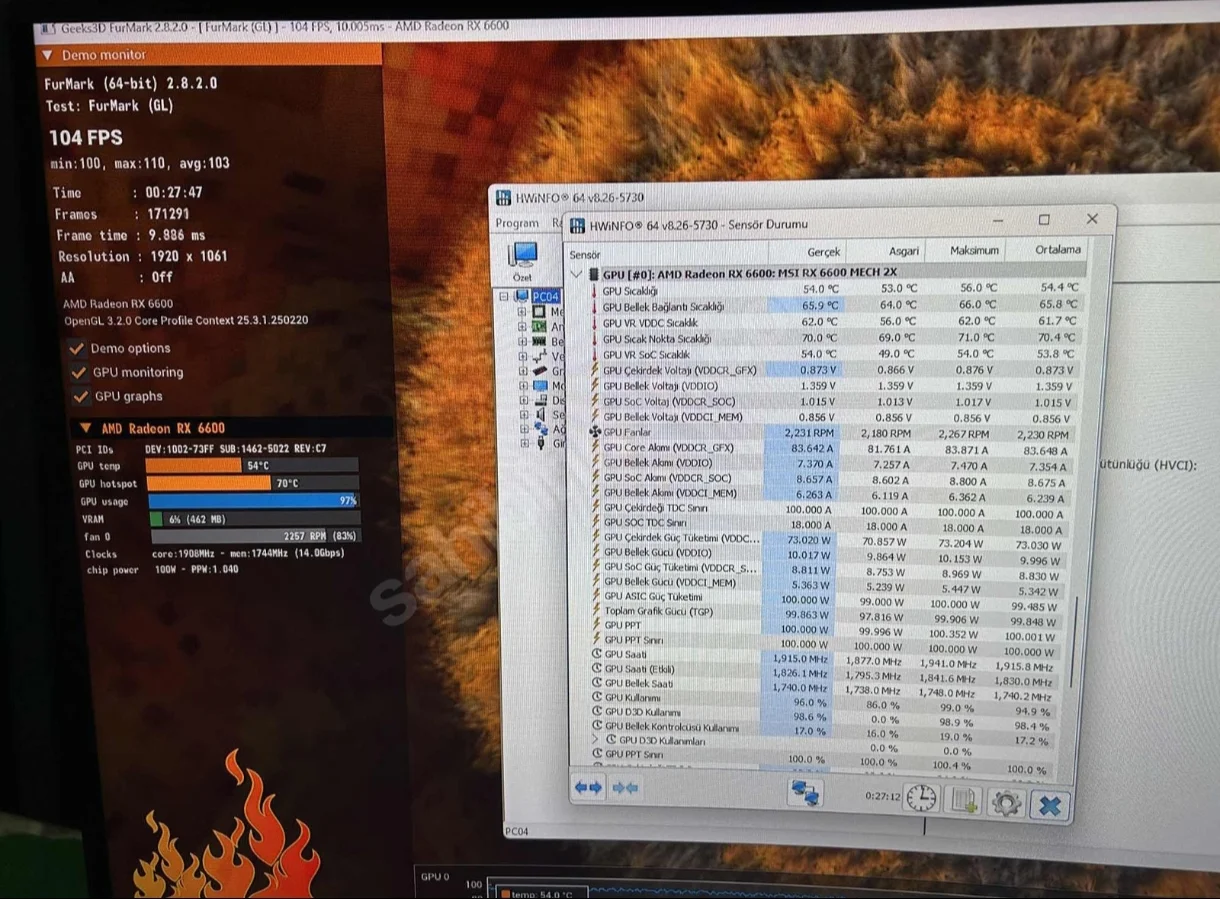This screenshot has width=1220, height=899.
Task: Collapse the AMD Radeon RX 6600 section
Action: click(86, 428)
